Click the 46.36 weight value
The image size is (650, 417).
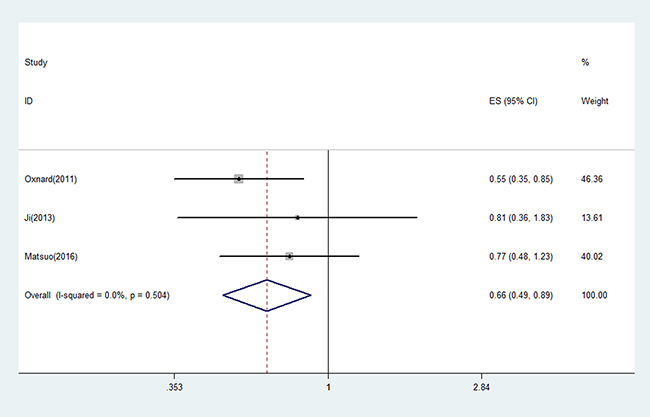[x=592, y=179]
